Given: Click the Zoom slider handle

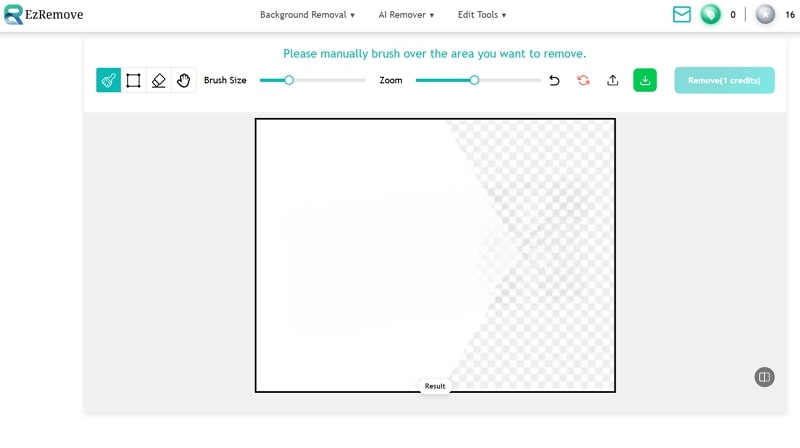Looking at the screenshot, I should (x=474, y=80).
